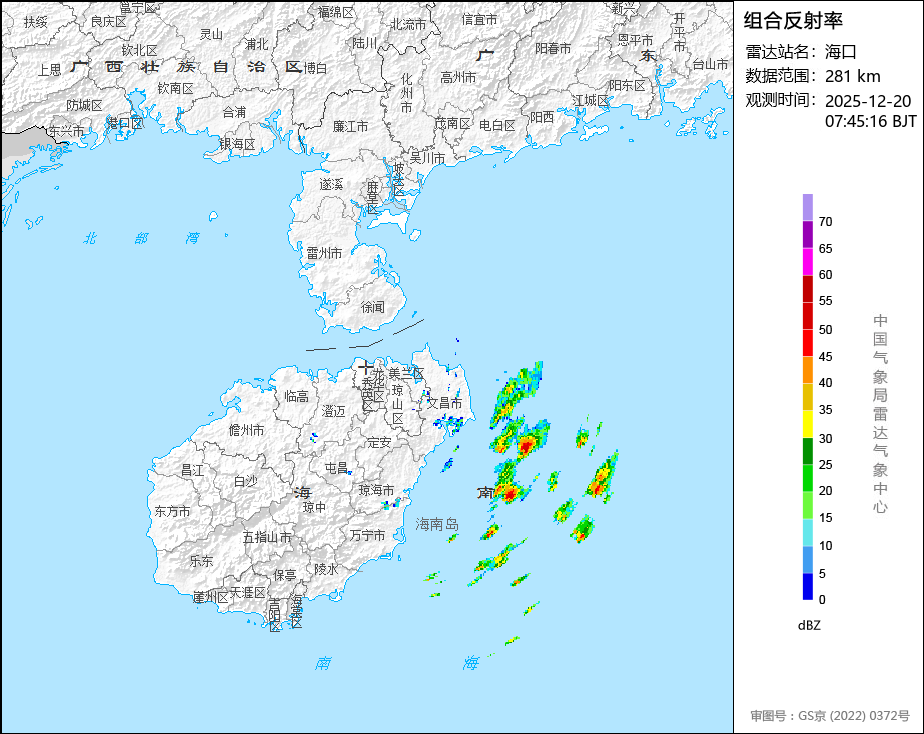The height and width of the screenshot is (734, 924).
Task: Click the 雷州市 map label
Action: [324, 253]
